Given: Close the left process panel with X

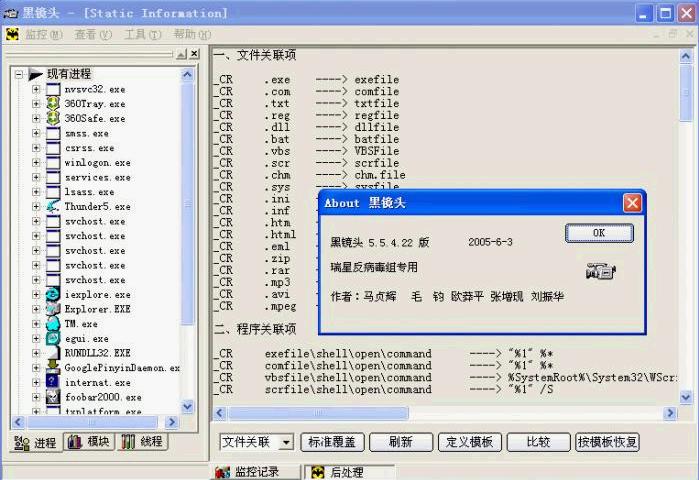Looking at the screenshot, I should (x=194, y=54).
